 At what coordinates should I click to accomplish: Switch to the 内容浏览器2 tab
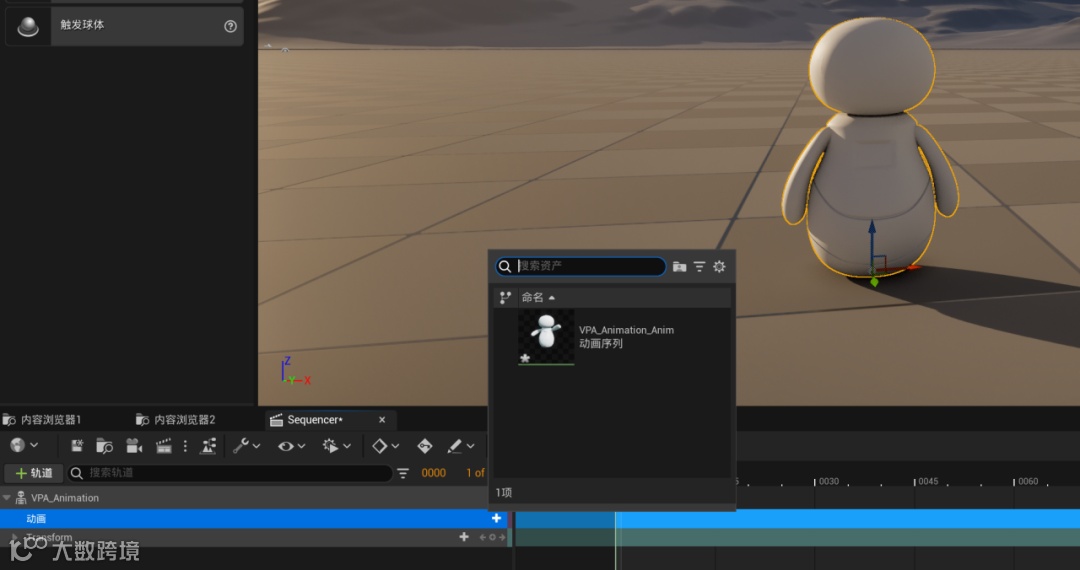pos(176,420)
